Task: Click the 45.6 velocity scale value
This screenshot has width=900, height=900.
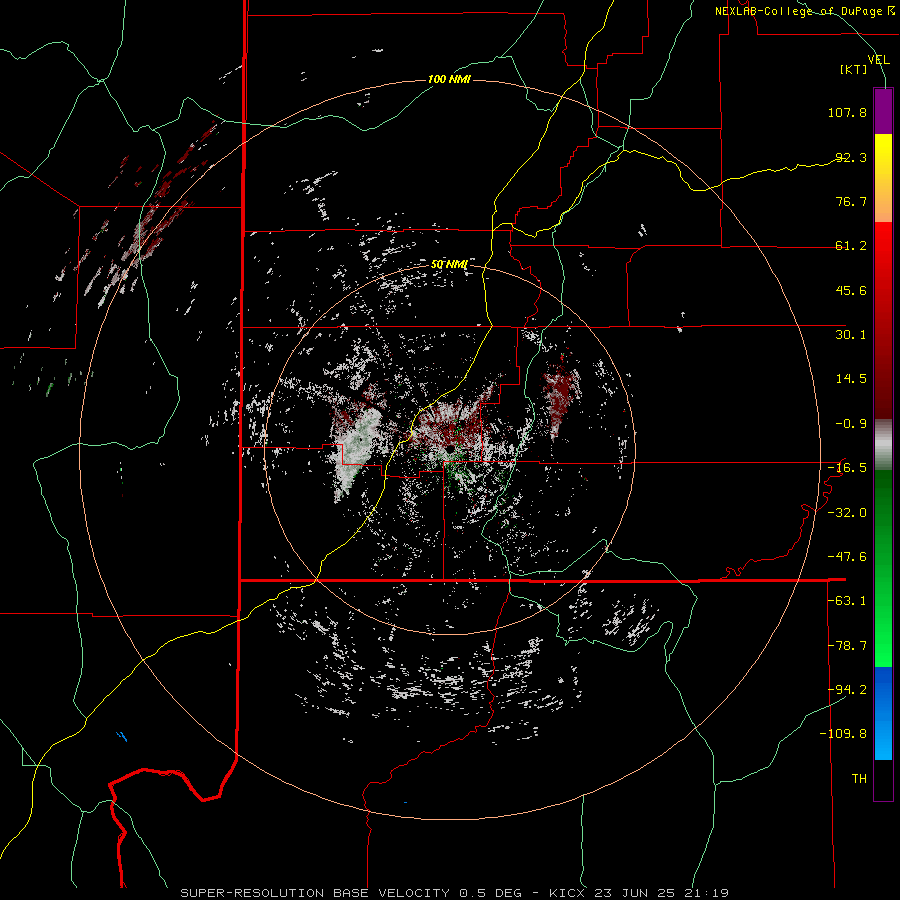Action: [851, 290]
